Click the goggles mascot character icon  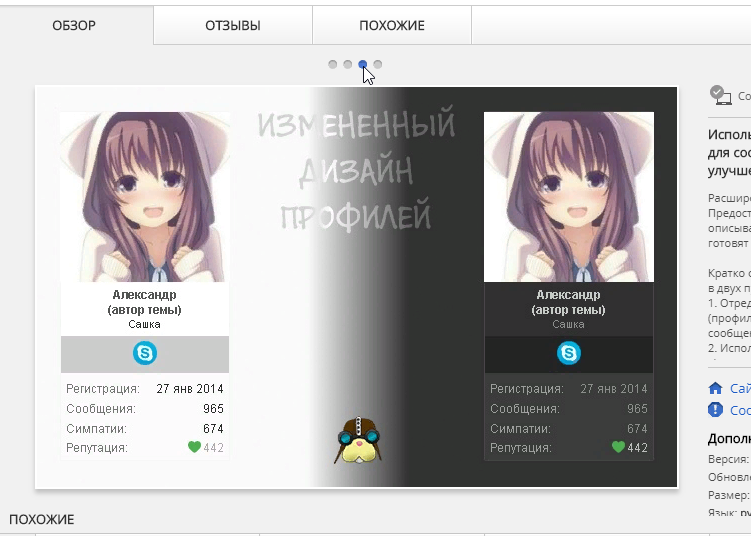358,441
